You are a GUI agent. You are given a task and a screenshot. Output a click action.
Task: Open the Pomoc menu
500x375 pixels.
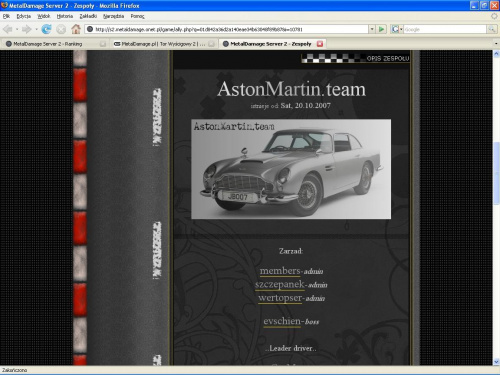coord(137,16)
